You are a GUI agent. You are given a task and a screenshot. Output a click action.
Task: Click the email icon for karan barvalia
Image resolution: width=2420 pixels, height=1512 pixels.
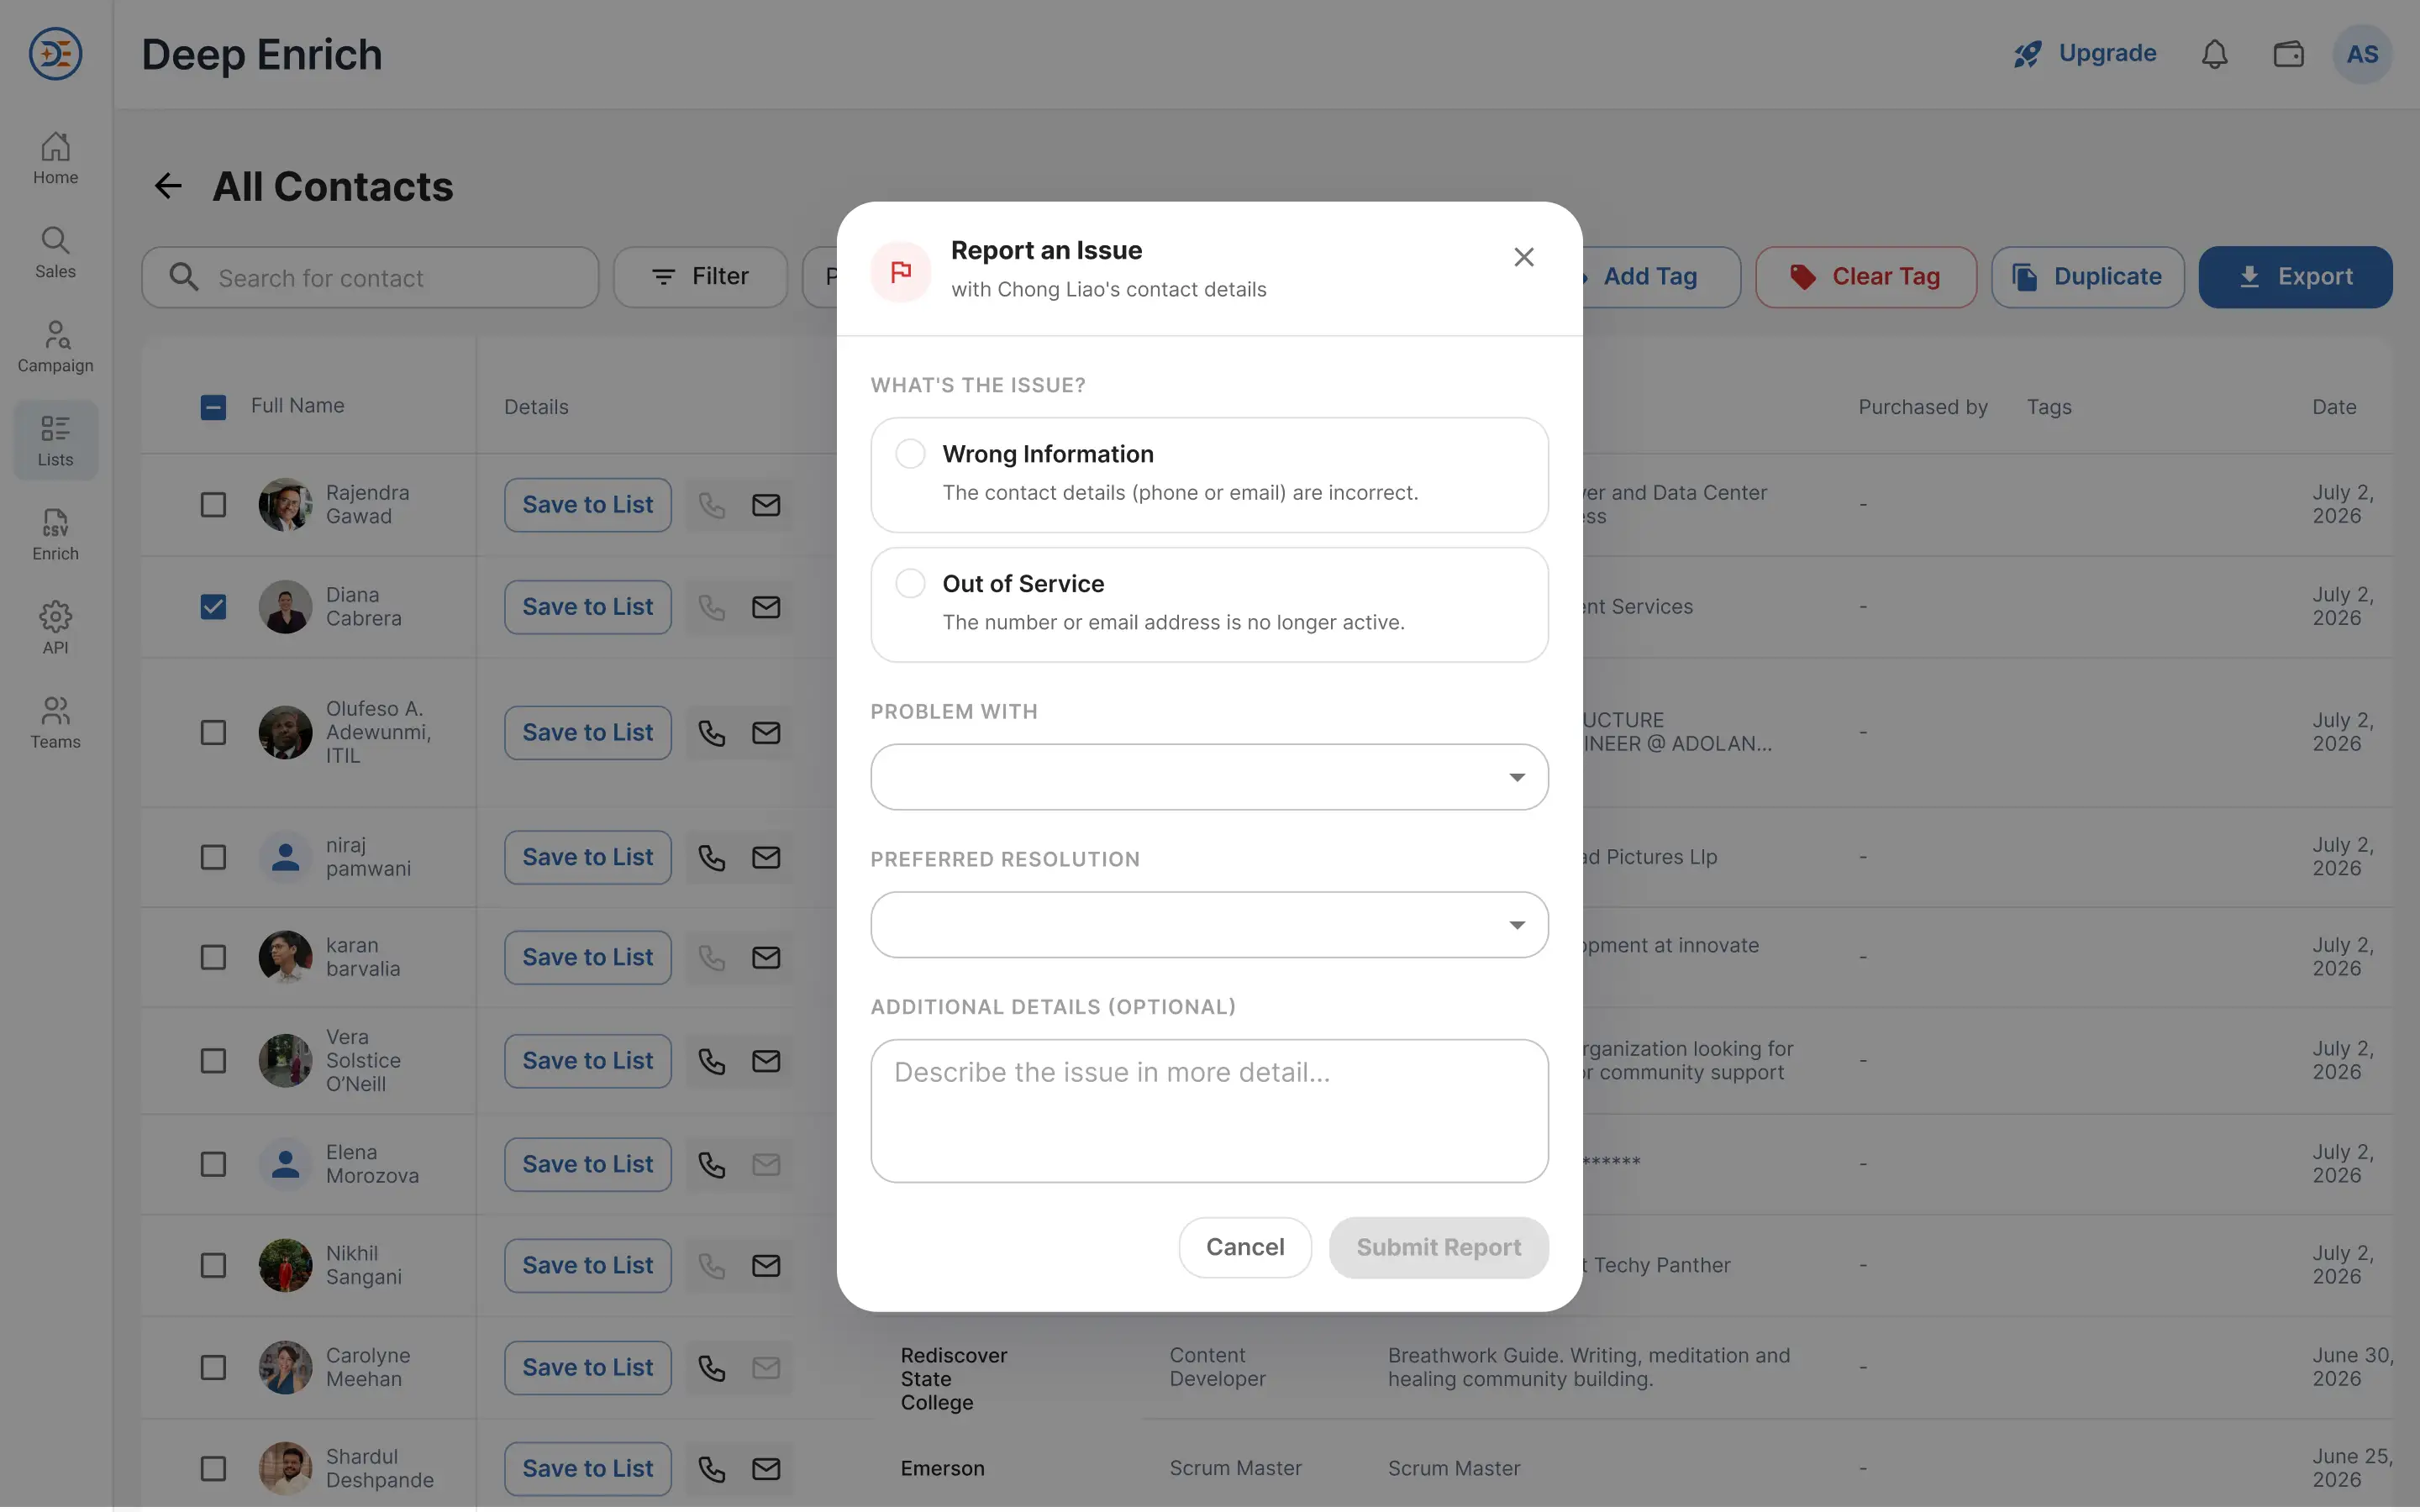point(766,958)
